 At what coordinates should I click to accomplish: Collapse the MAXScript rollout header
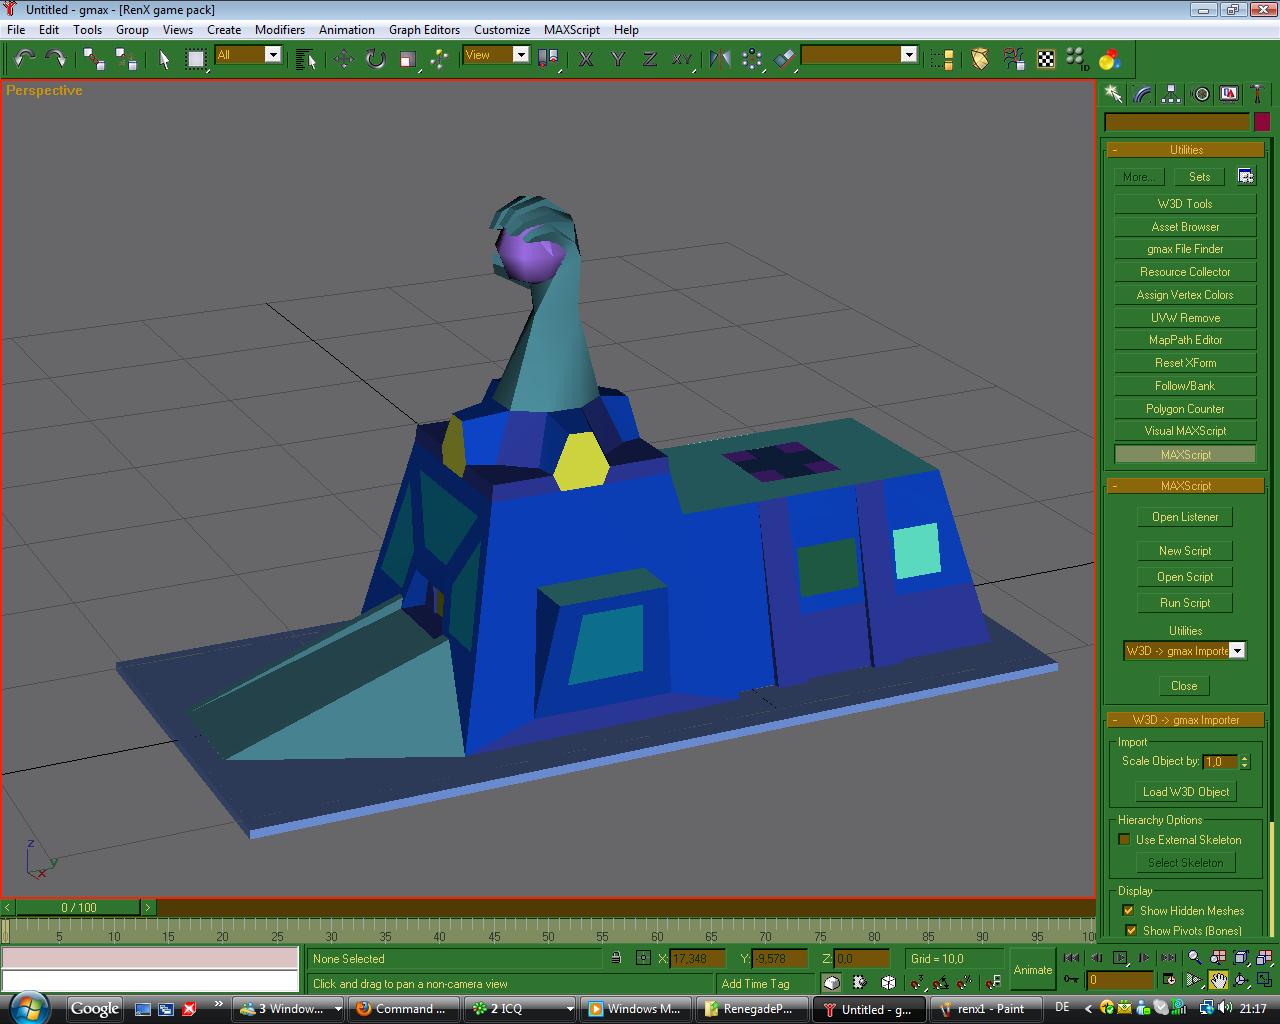pyautogui.click(x=1185, y=486)
